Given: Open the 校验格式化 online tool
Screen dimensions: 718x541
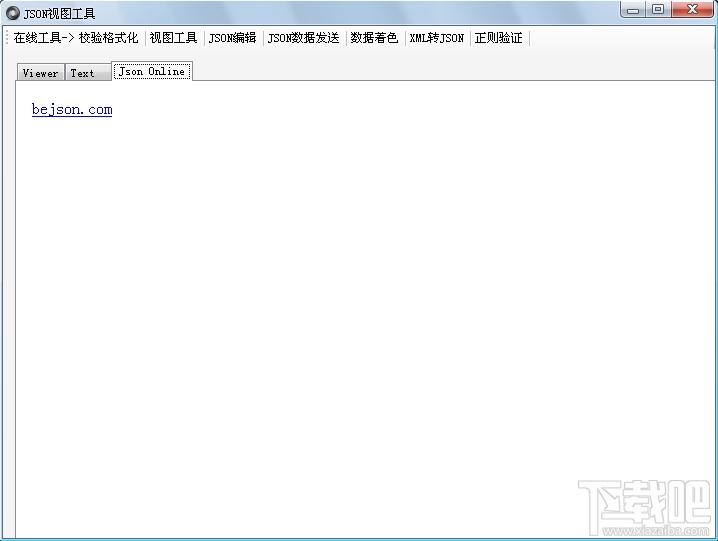Looking at the screenshot, I should tap(109, 38).
